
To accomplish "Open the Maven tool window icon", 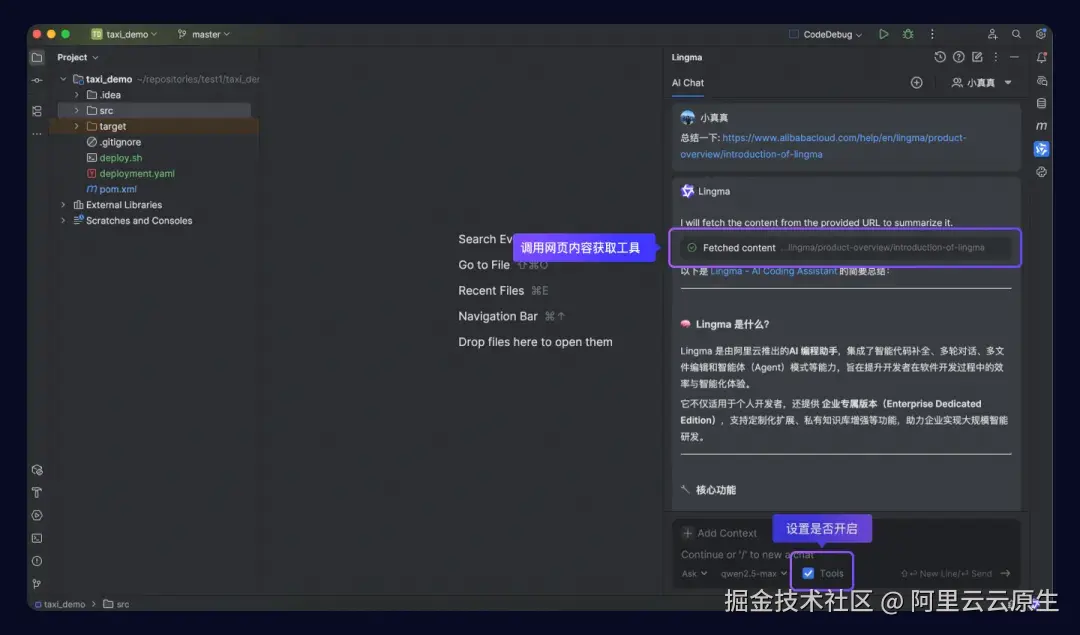I will [1041, 126].
